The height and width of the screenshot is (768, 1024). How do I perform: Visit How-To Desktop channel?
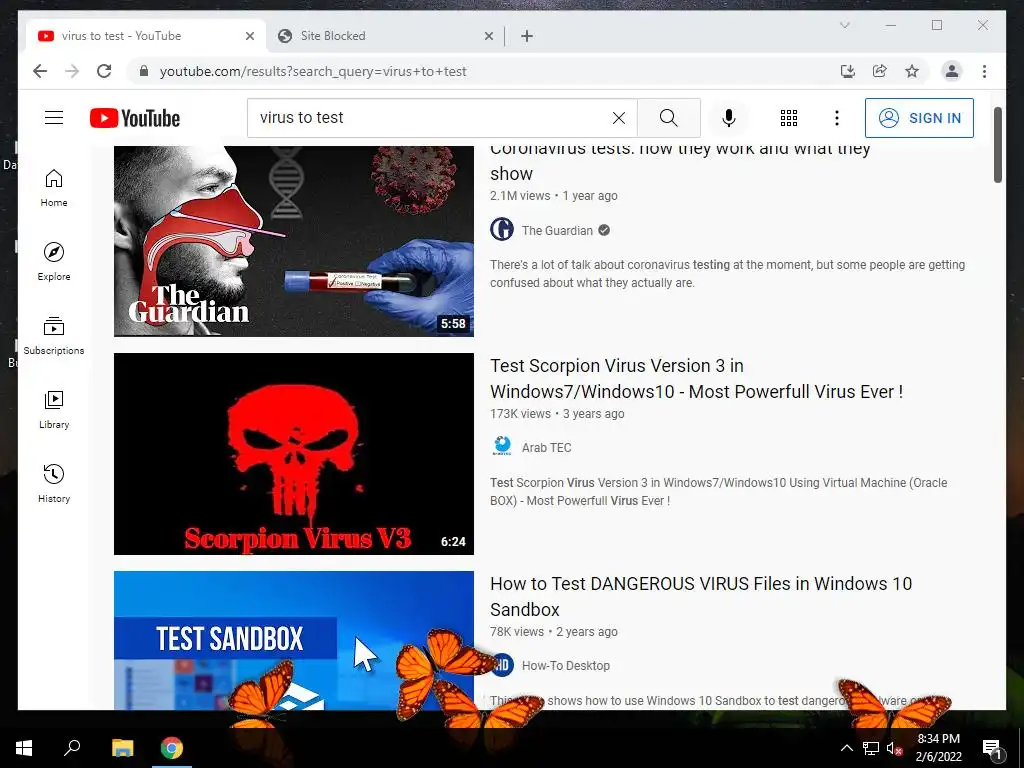tap(566, 665)
